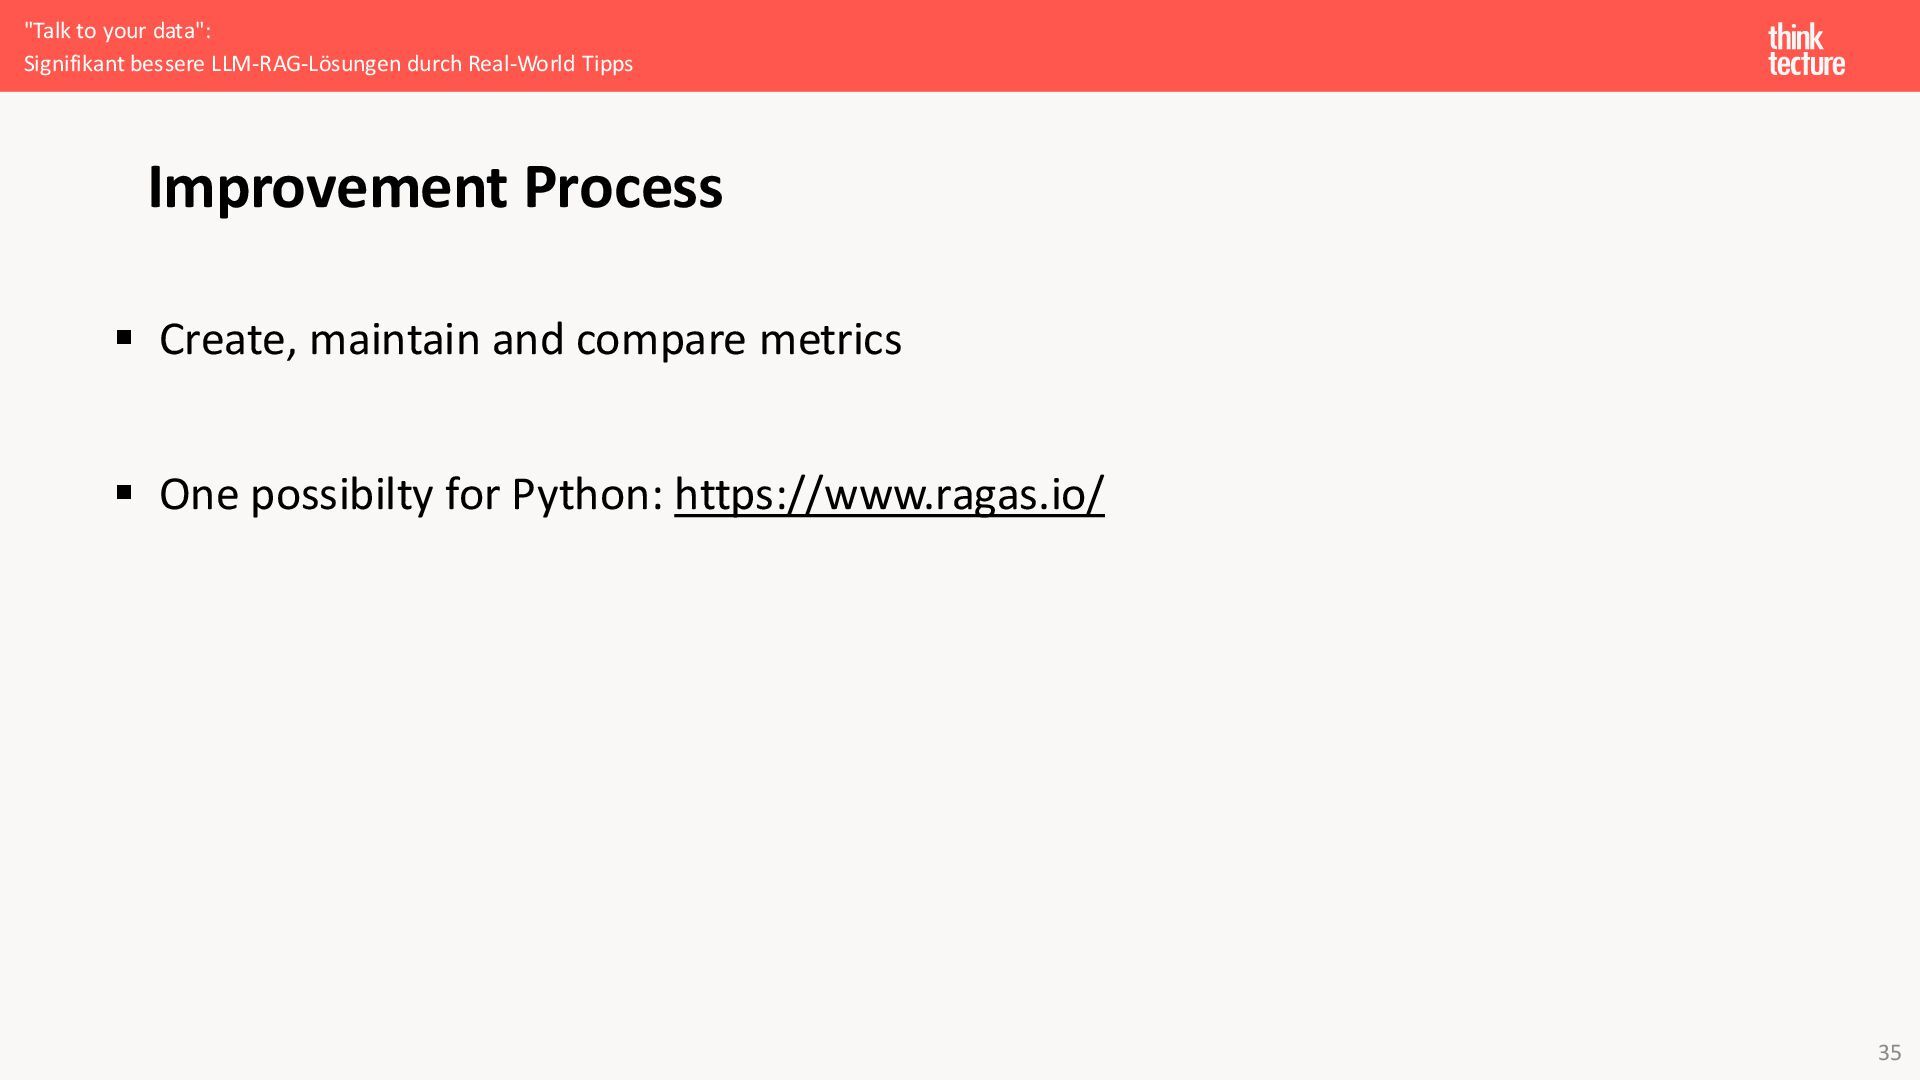Viewport: 1920px width, 1080px height.
Task: Click the square bullet before 'One possibilty'
Action: click(x=124, y=492)
